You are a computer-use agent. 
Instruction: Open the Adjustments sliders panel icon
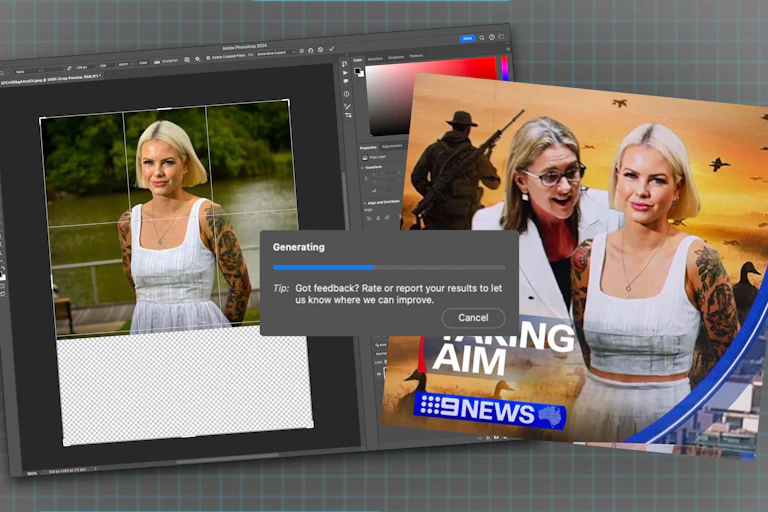[x=348, y=115]
